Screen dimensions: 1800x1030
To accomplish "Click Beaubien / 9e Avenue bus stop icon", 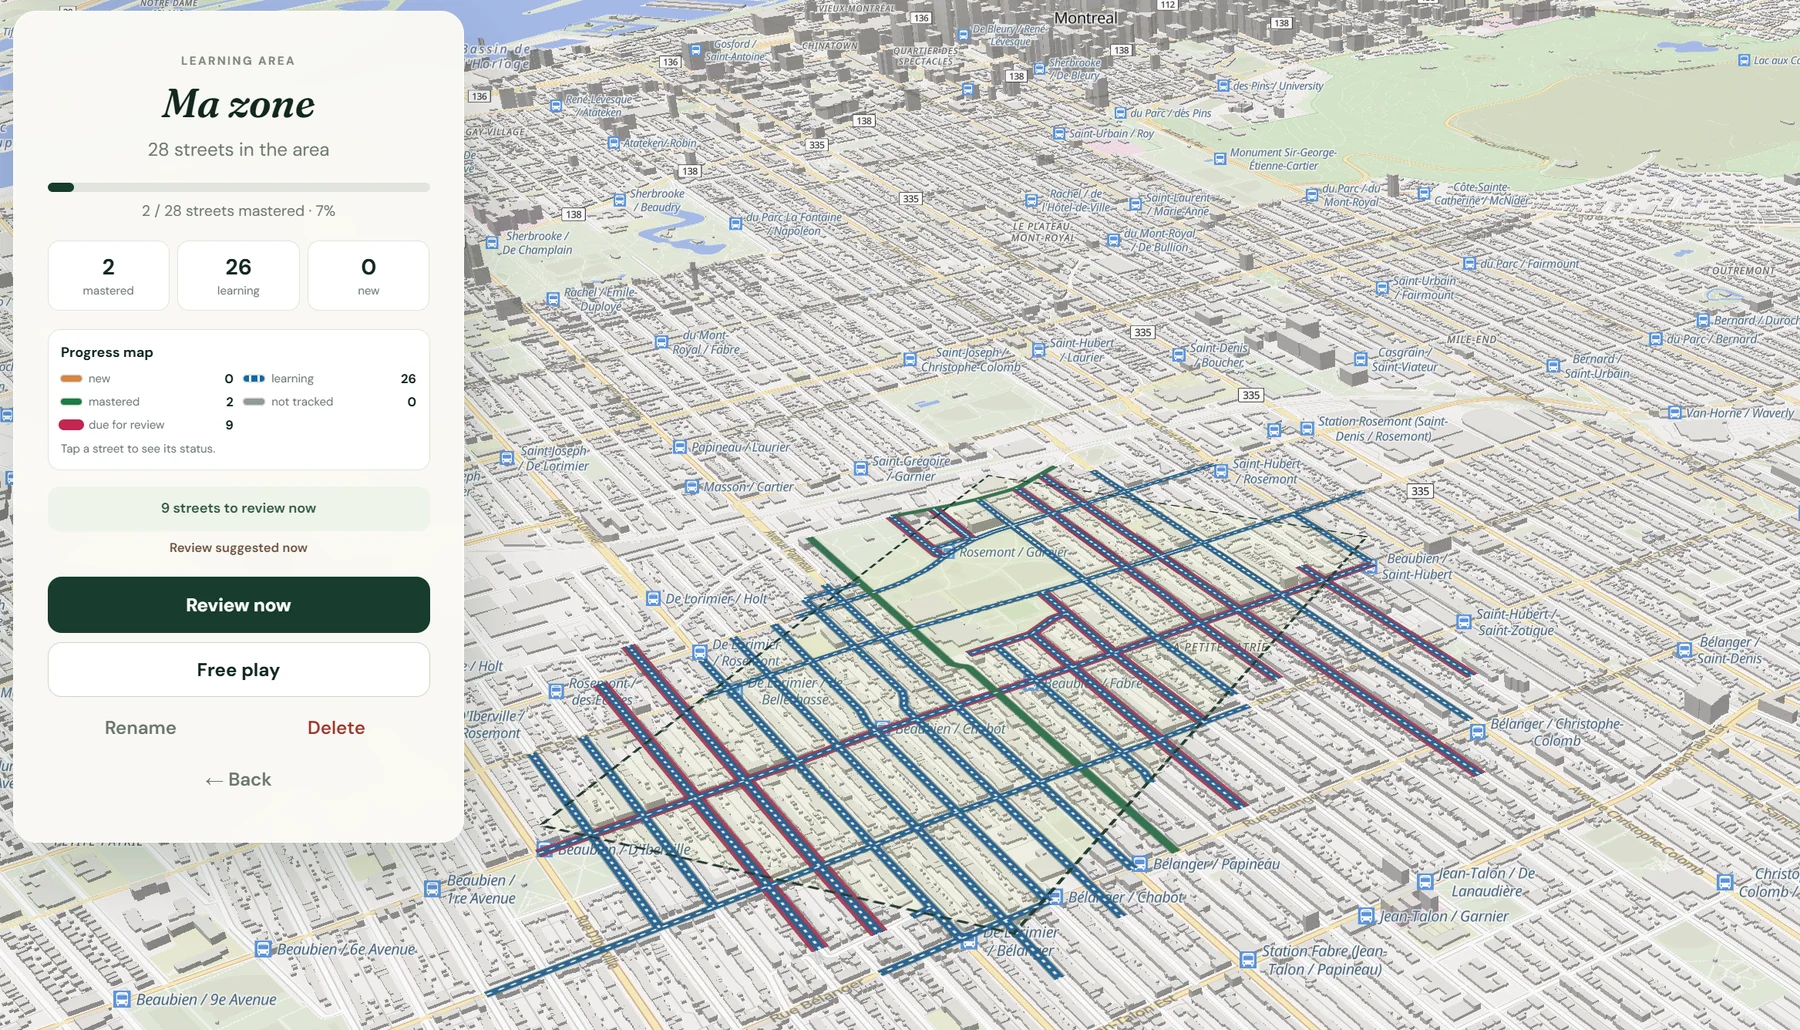I will click(x=122, y=999).
